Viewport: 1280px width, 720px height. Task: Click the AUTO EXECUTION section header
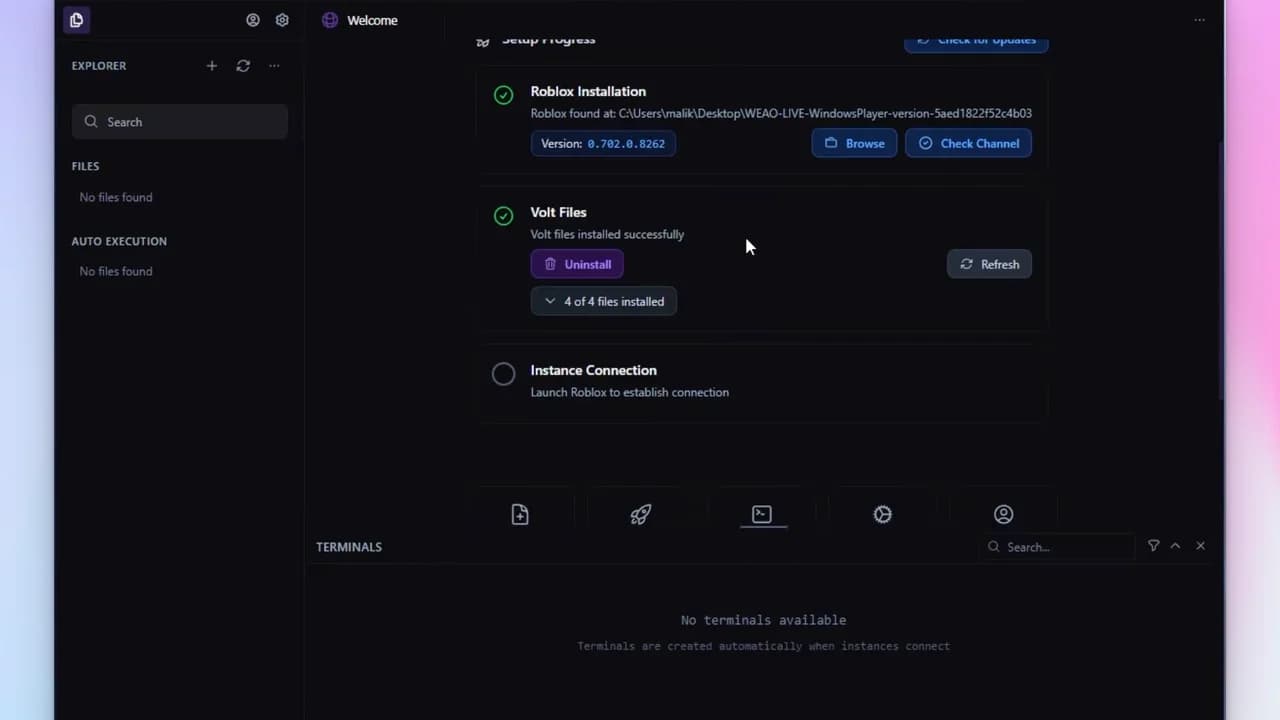point(119,241)
